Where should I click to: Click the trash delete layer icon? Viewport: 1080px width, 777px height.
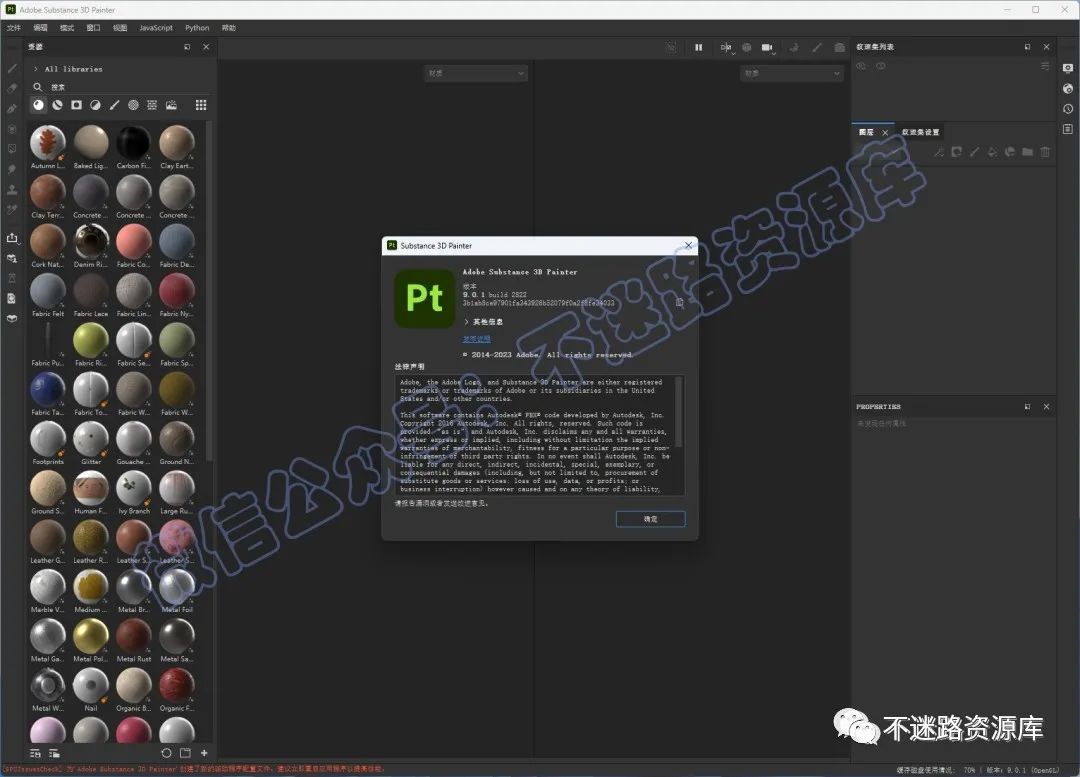pos(1045,152)
